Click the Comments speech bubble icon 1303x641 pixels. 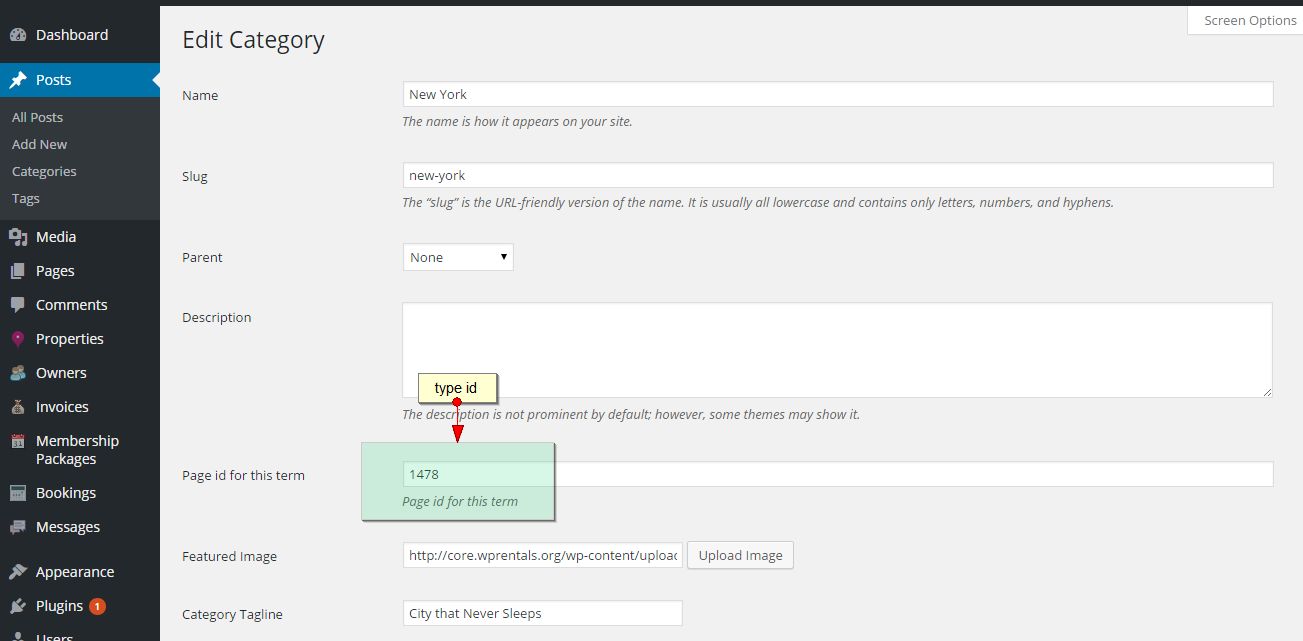(18, 305)
